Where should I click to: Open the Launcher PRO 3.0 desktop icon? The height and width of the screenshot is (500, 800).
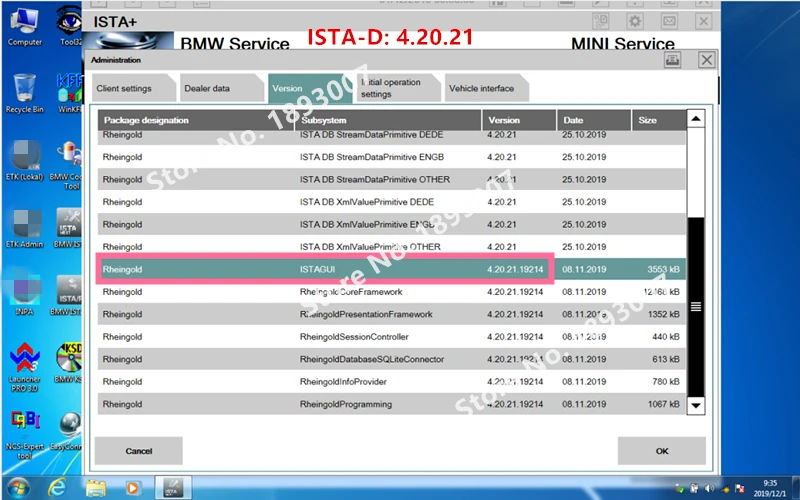(x=24, y=366)
